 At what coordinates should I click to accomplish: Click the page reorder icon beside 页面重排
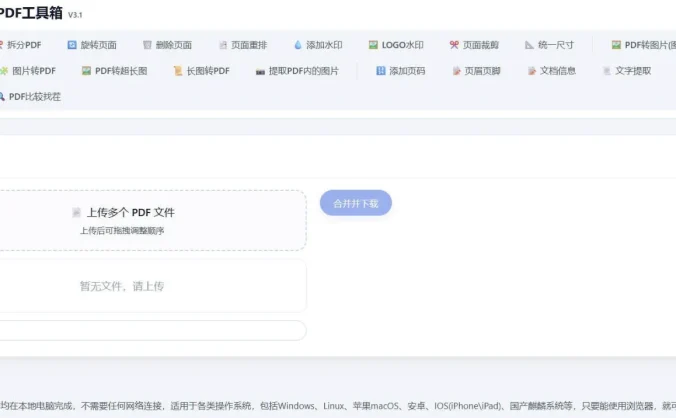pyautogui.click(x=223, y=45)
